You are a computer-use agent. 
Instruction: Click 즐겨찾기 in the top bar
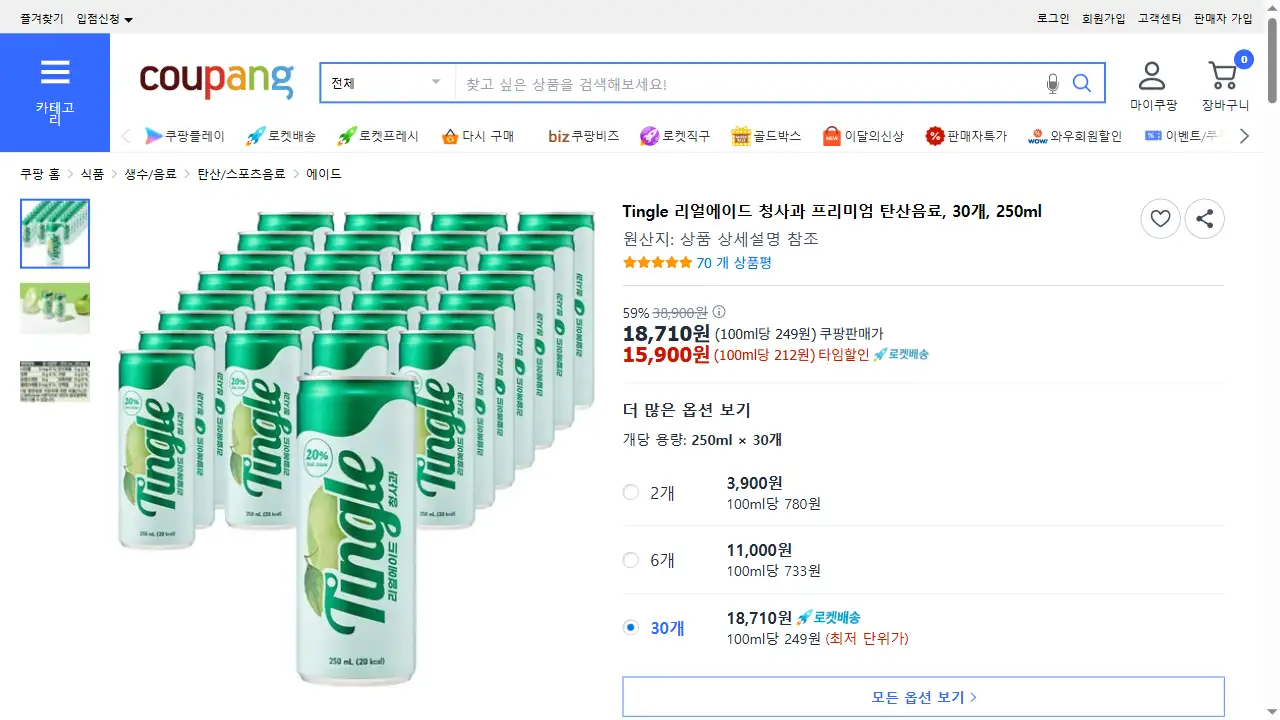(41, 19)
